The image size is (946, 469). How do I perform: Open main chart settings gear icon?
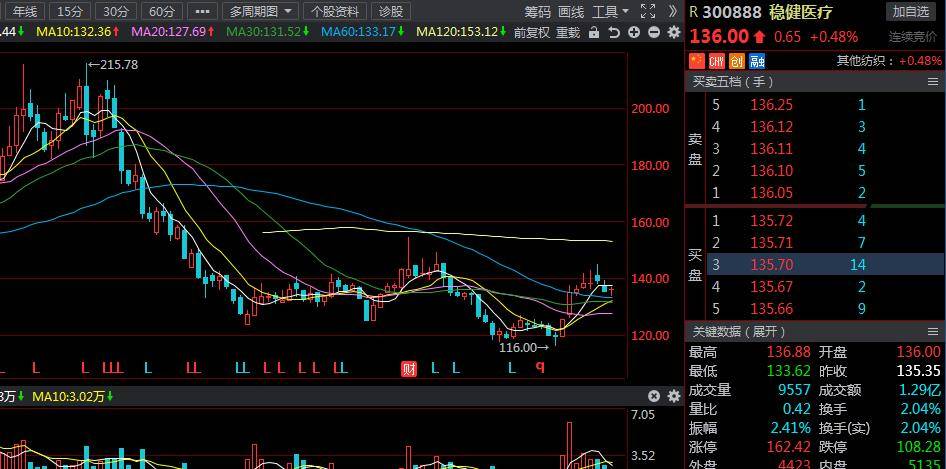click(x=672, y=32)
